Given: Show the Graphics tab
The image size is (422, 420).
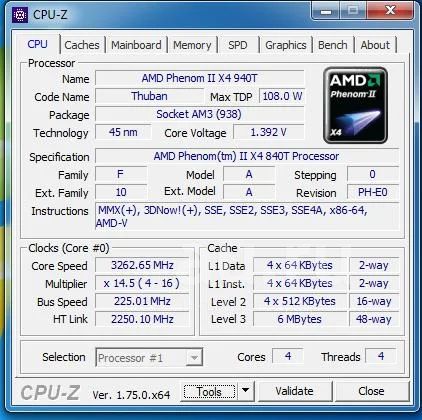Looking at the screenshot, I should [286, 45].
